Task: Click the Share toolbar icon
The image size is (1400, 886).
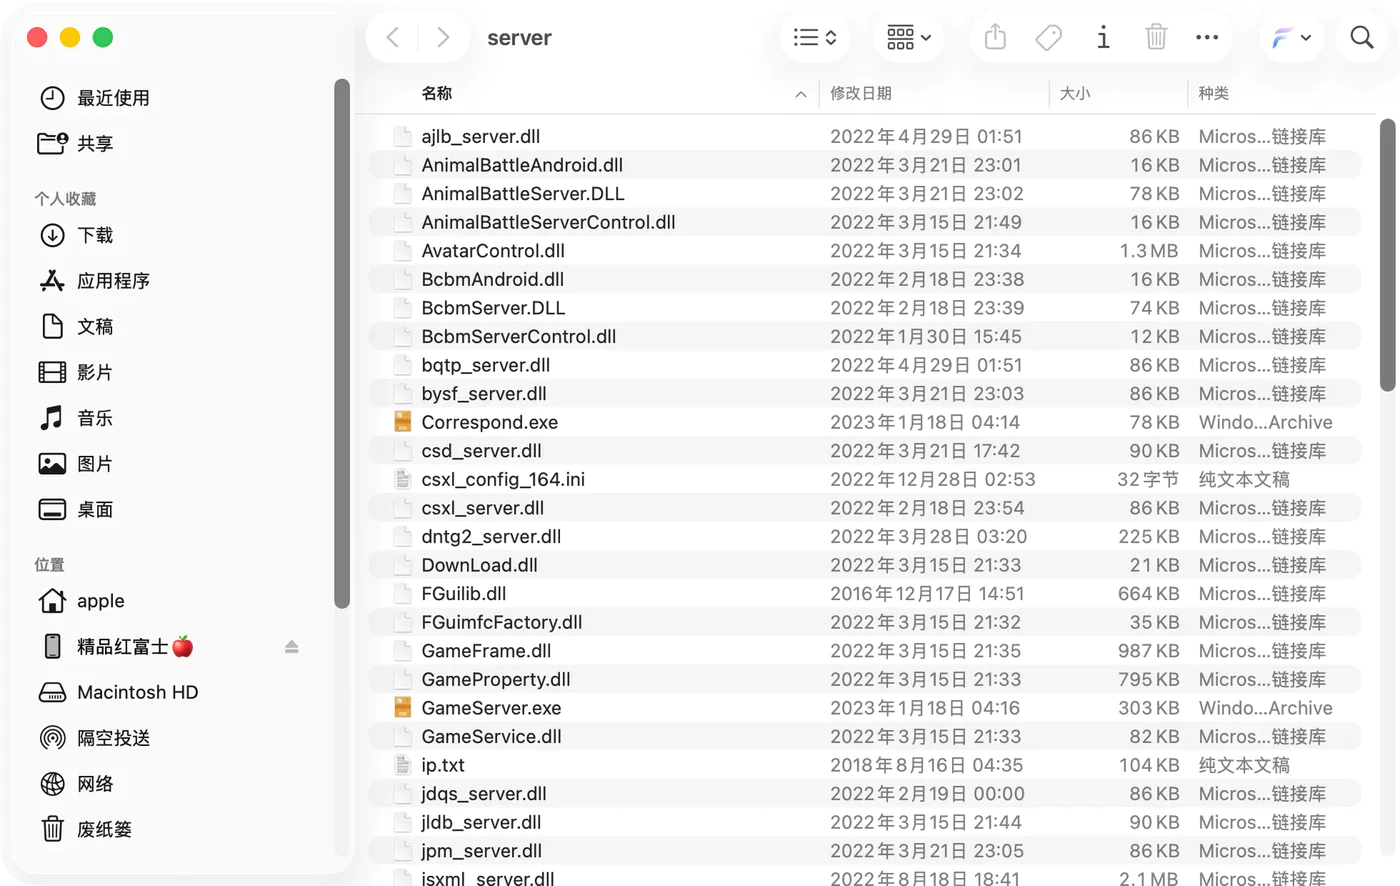Action: (x=995, y=38)
